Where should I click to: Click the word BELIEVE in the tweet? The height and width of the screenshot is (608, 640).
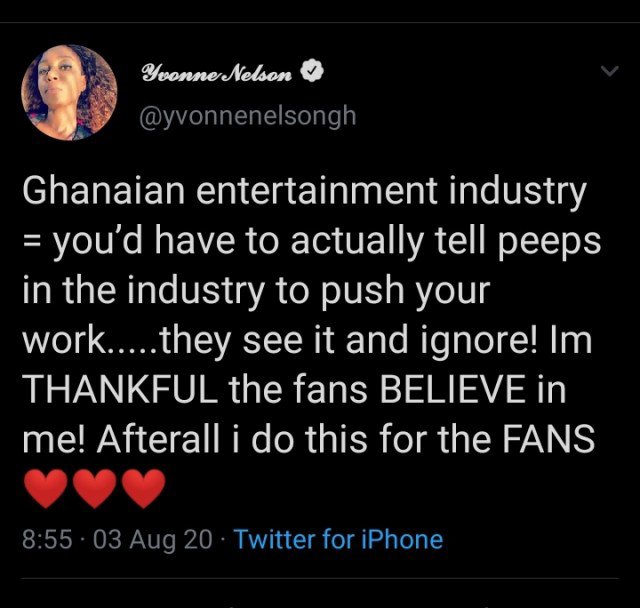pyautogui.click(x=447, y=389)
